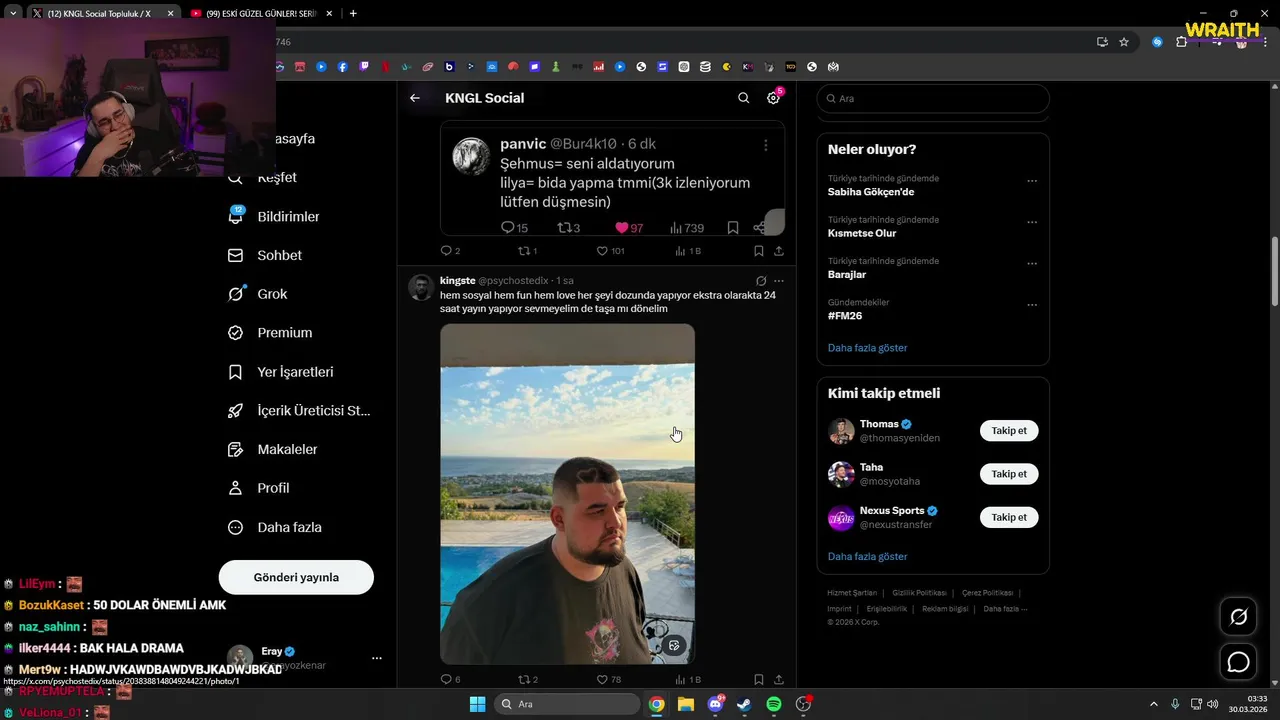
Task: Open floating Grok button at right
Action: [x=1238, y=617]
